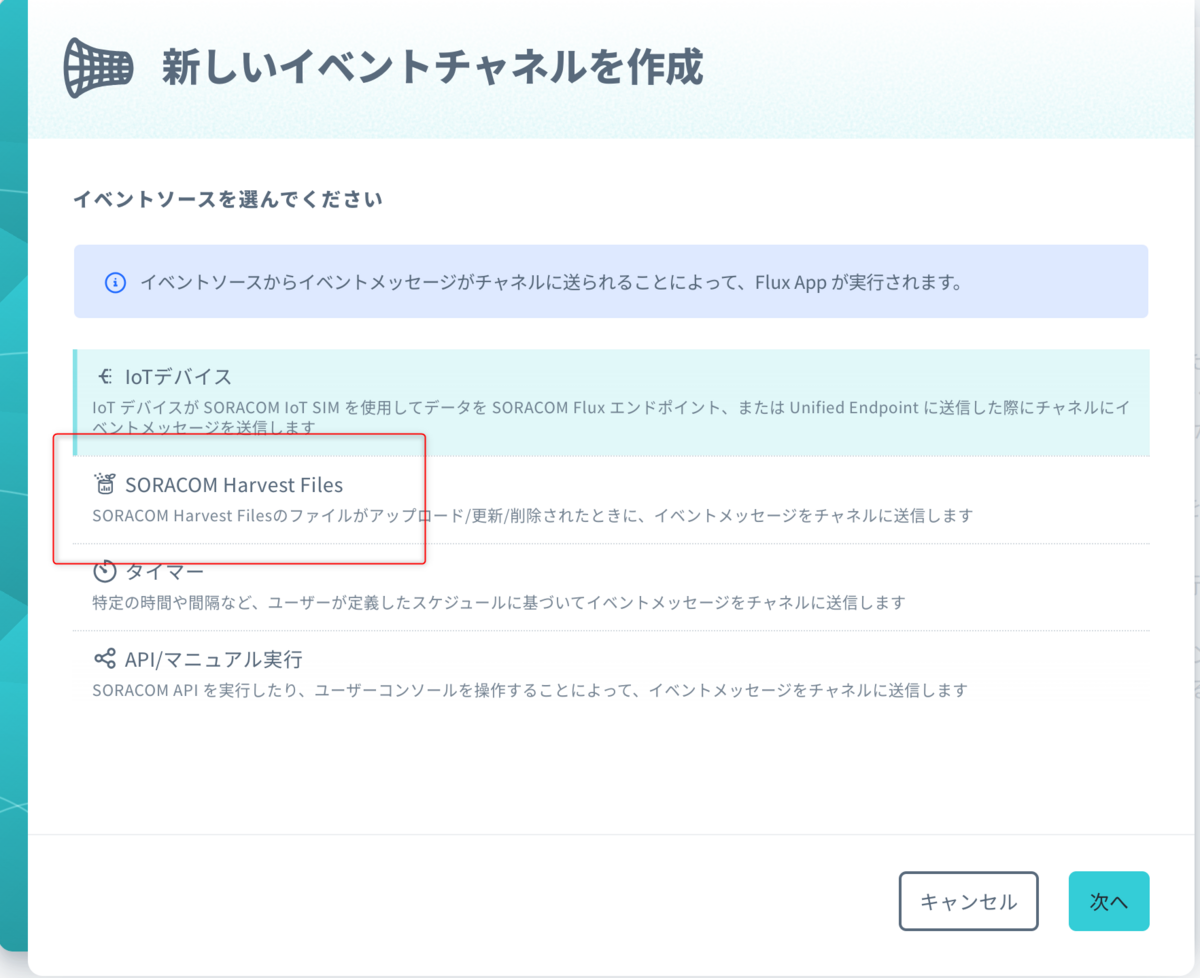Select the IoTデバイス event source
The height and width of the screenshot is (978, 1200).
tap(612, 403)
